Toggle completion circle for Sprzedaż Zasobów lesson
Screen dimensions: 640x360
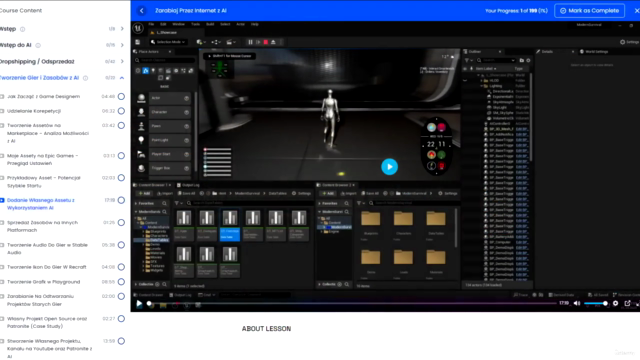pyautogui.click(x=121, y=222)
